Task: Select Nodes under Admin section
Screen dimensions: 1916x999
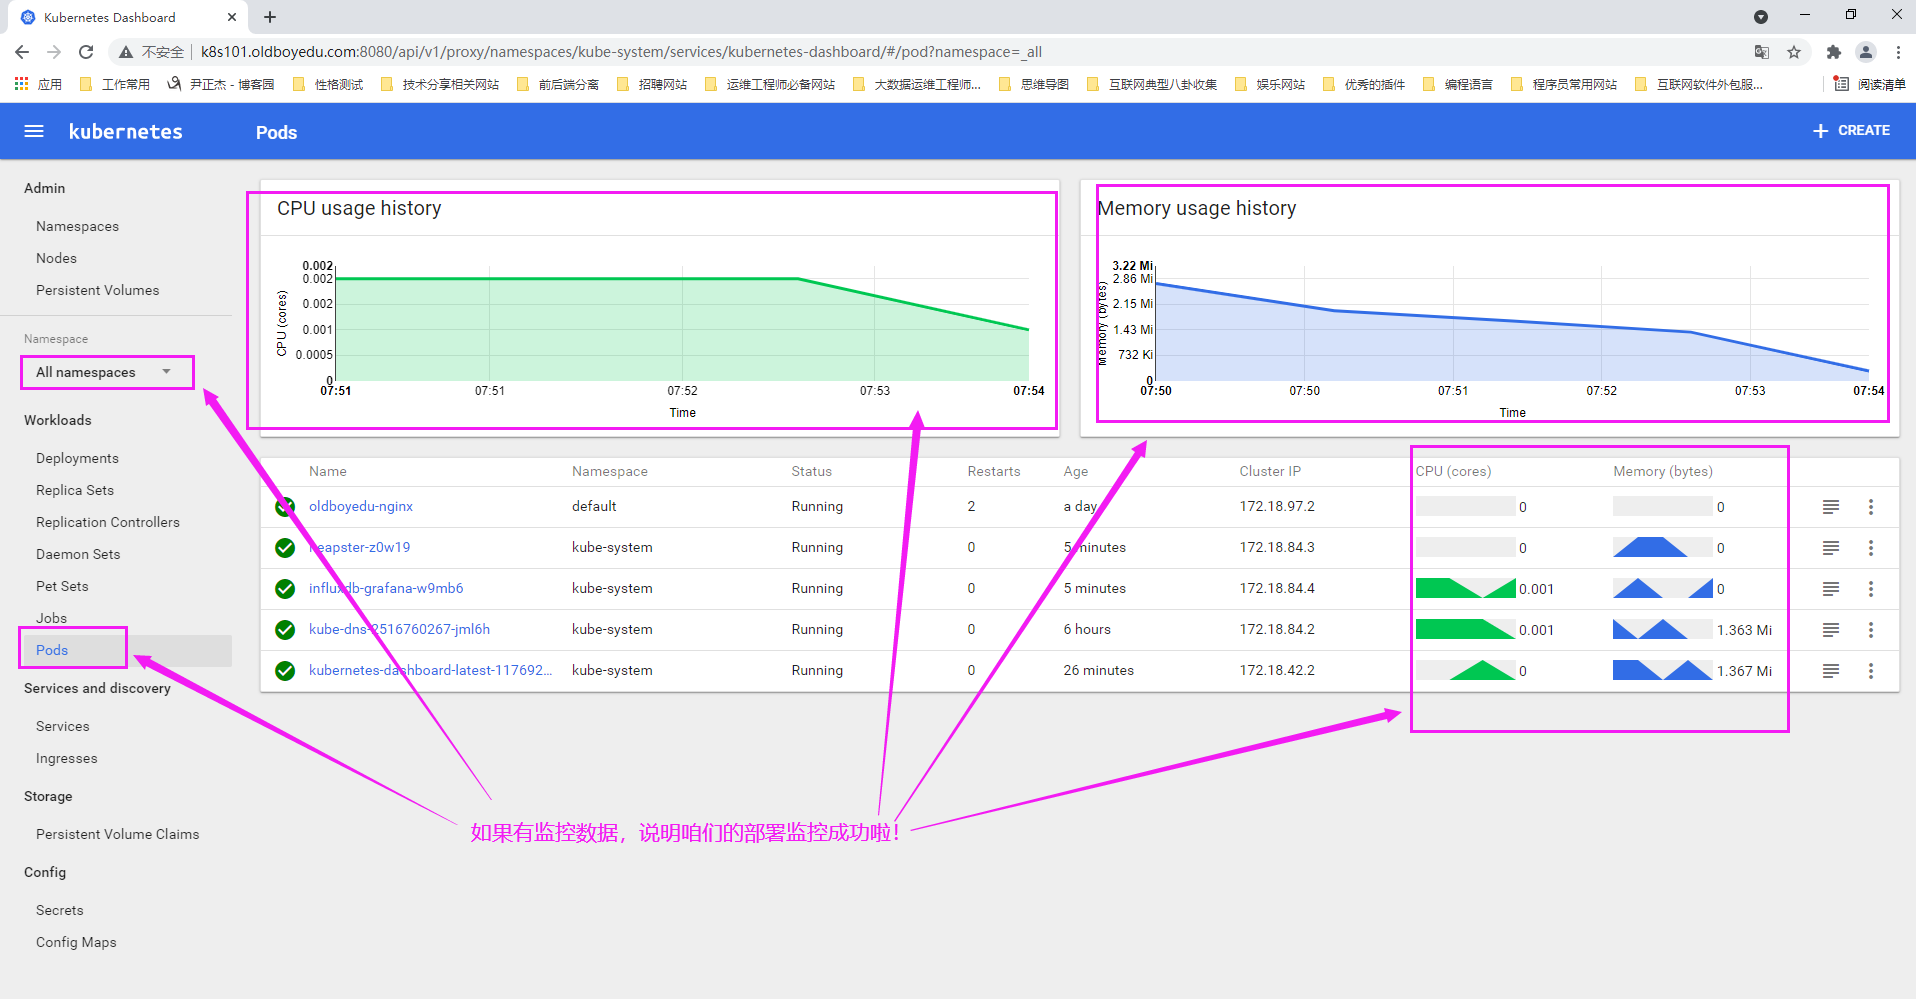Action: tap(56, 258)
